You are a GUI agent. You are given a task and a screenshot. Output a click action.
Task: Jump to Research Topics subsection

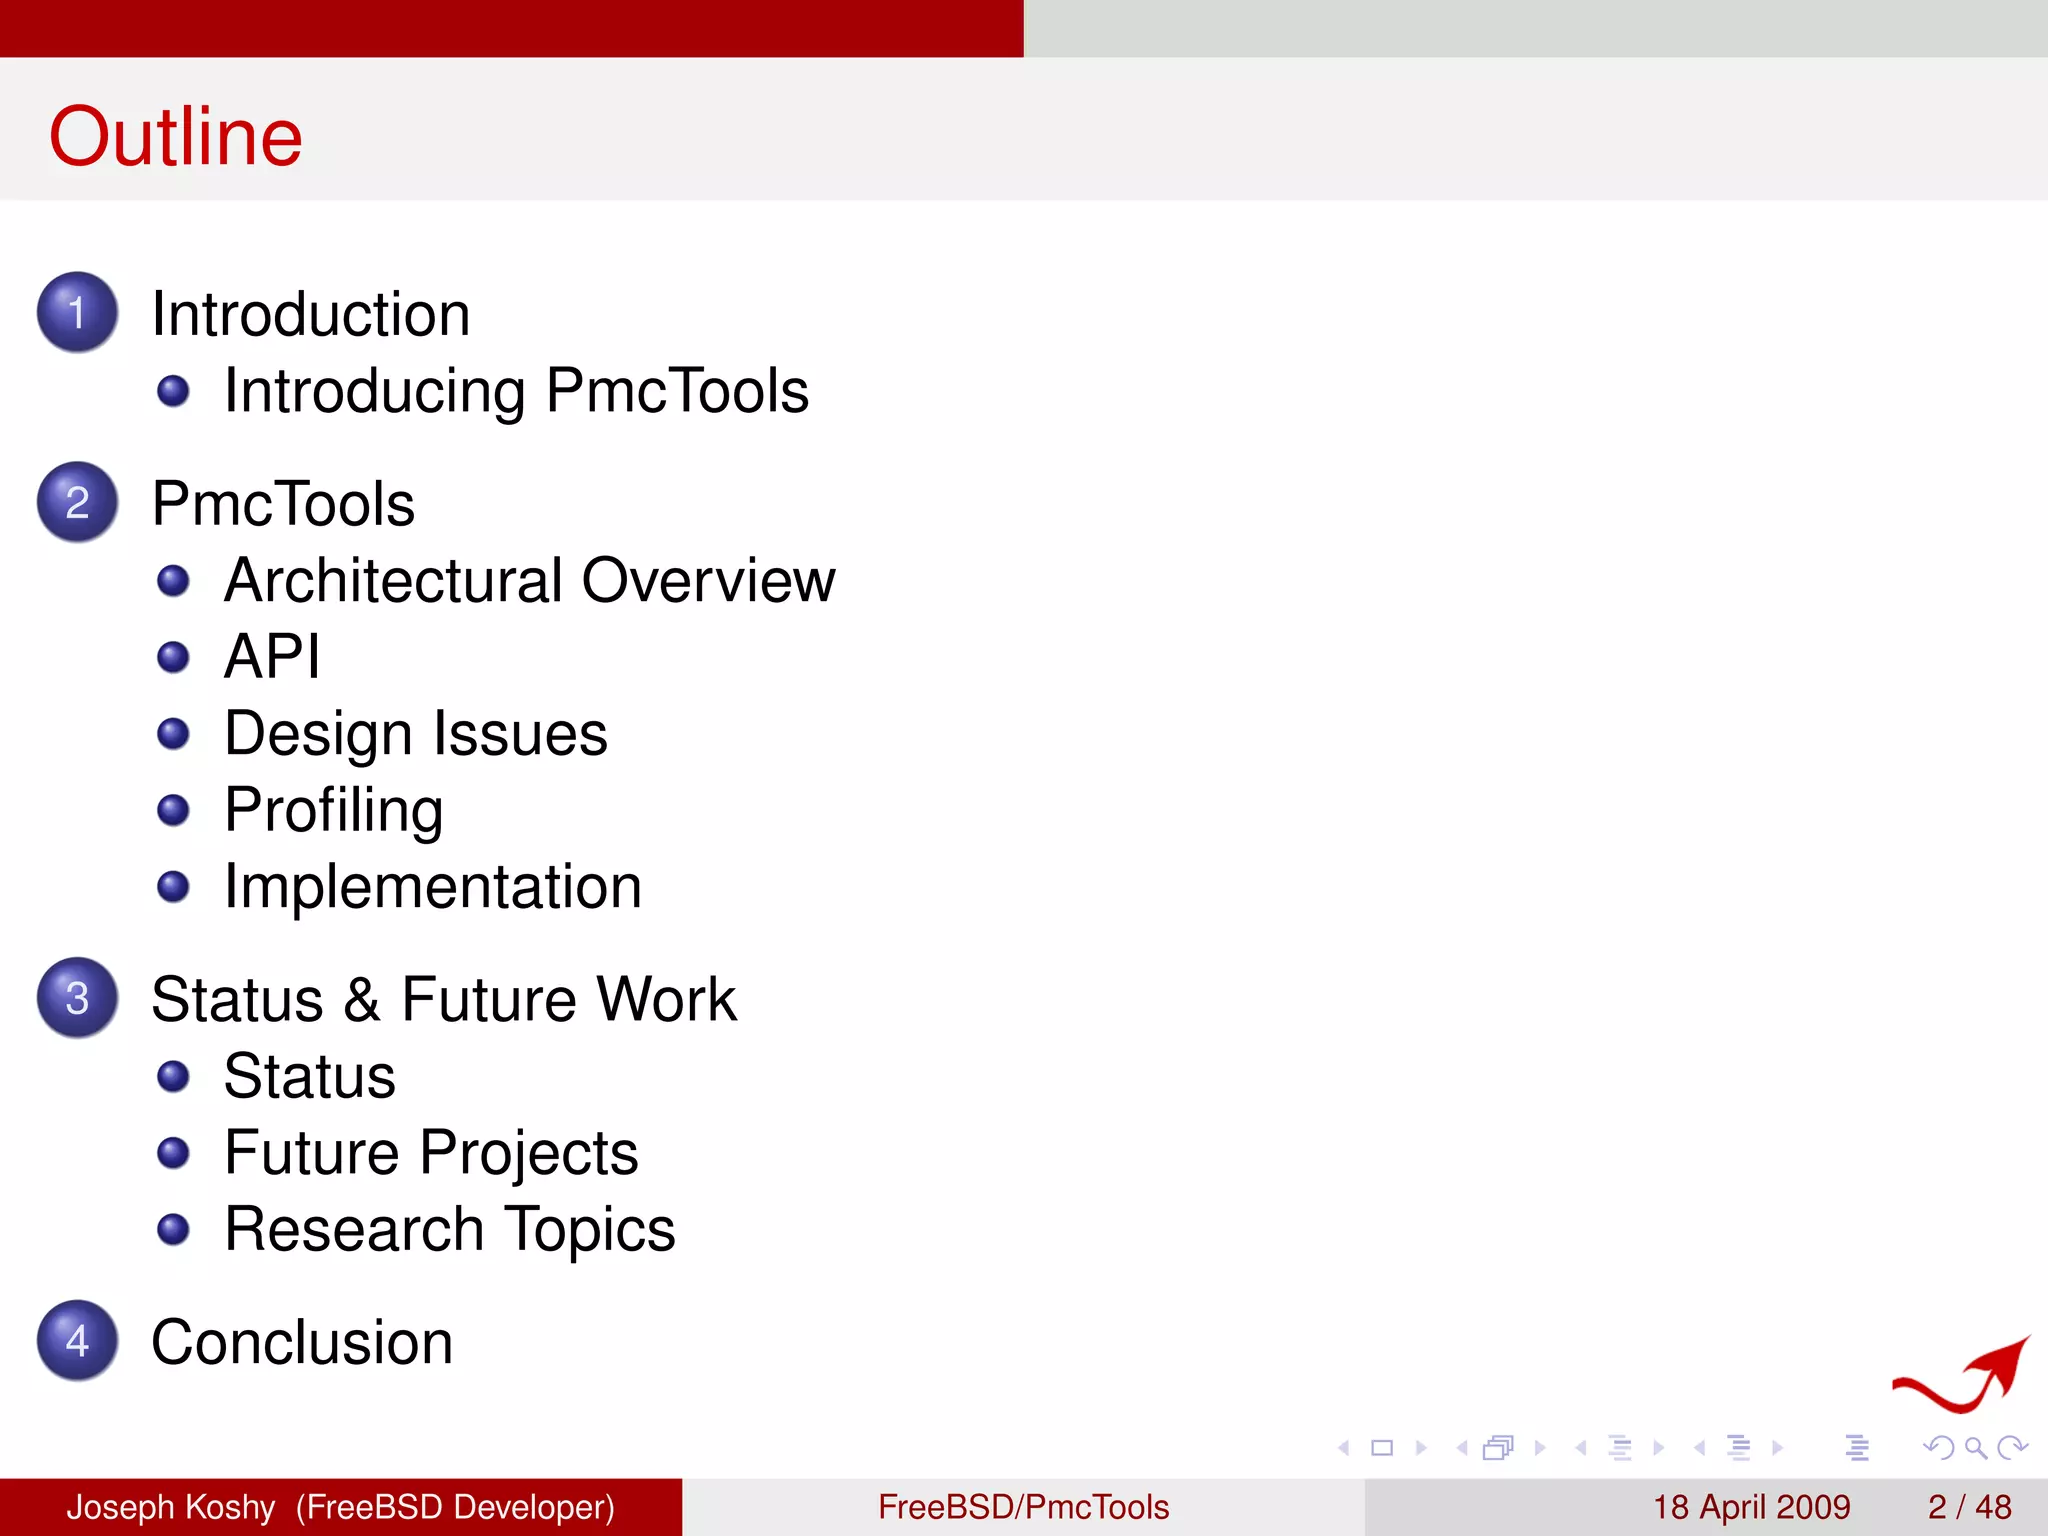(x=449, y=1229)
